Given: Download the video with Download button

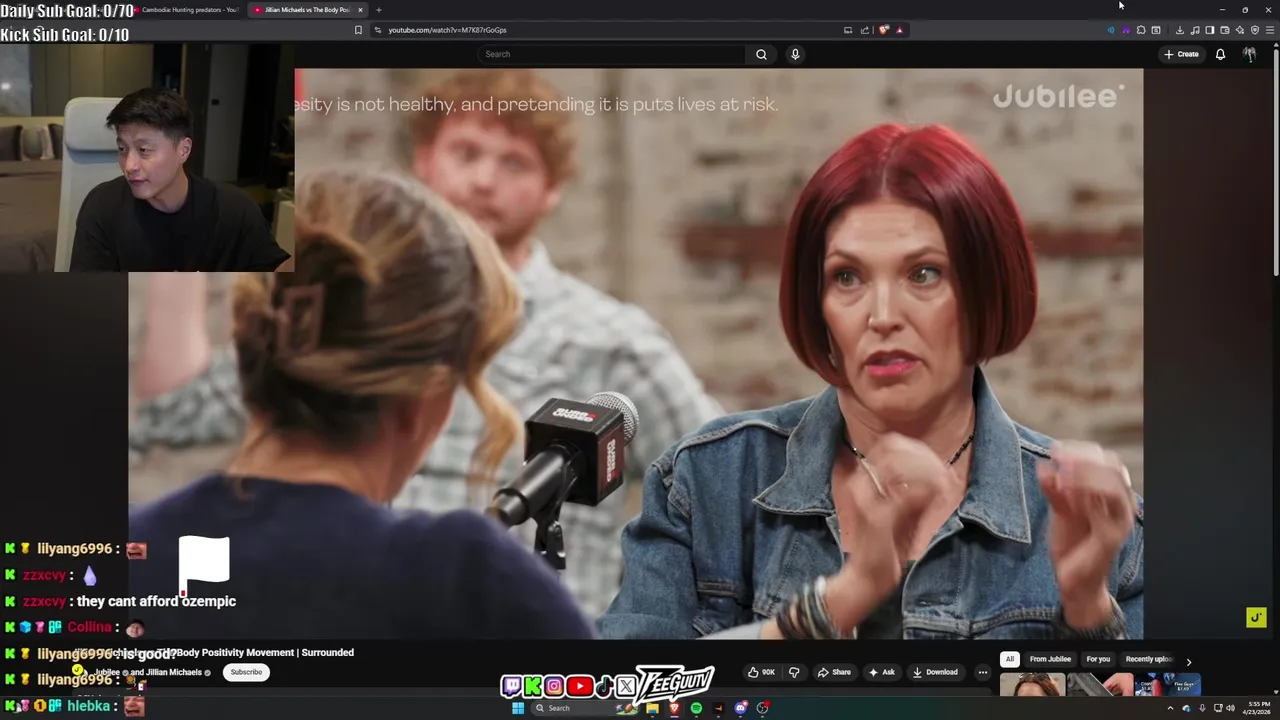Looking at the screenshot, I should (x=935, y=672).
